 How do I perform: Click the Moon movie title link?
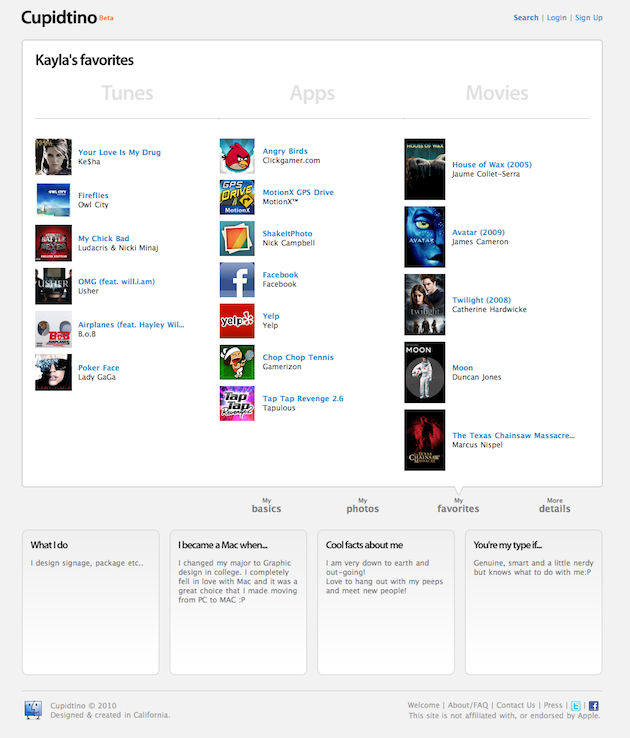(x=463, y=368)
